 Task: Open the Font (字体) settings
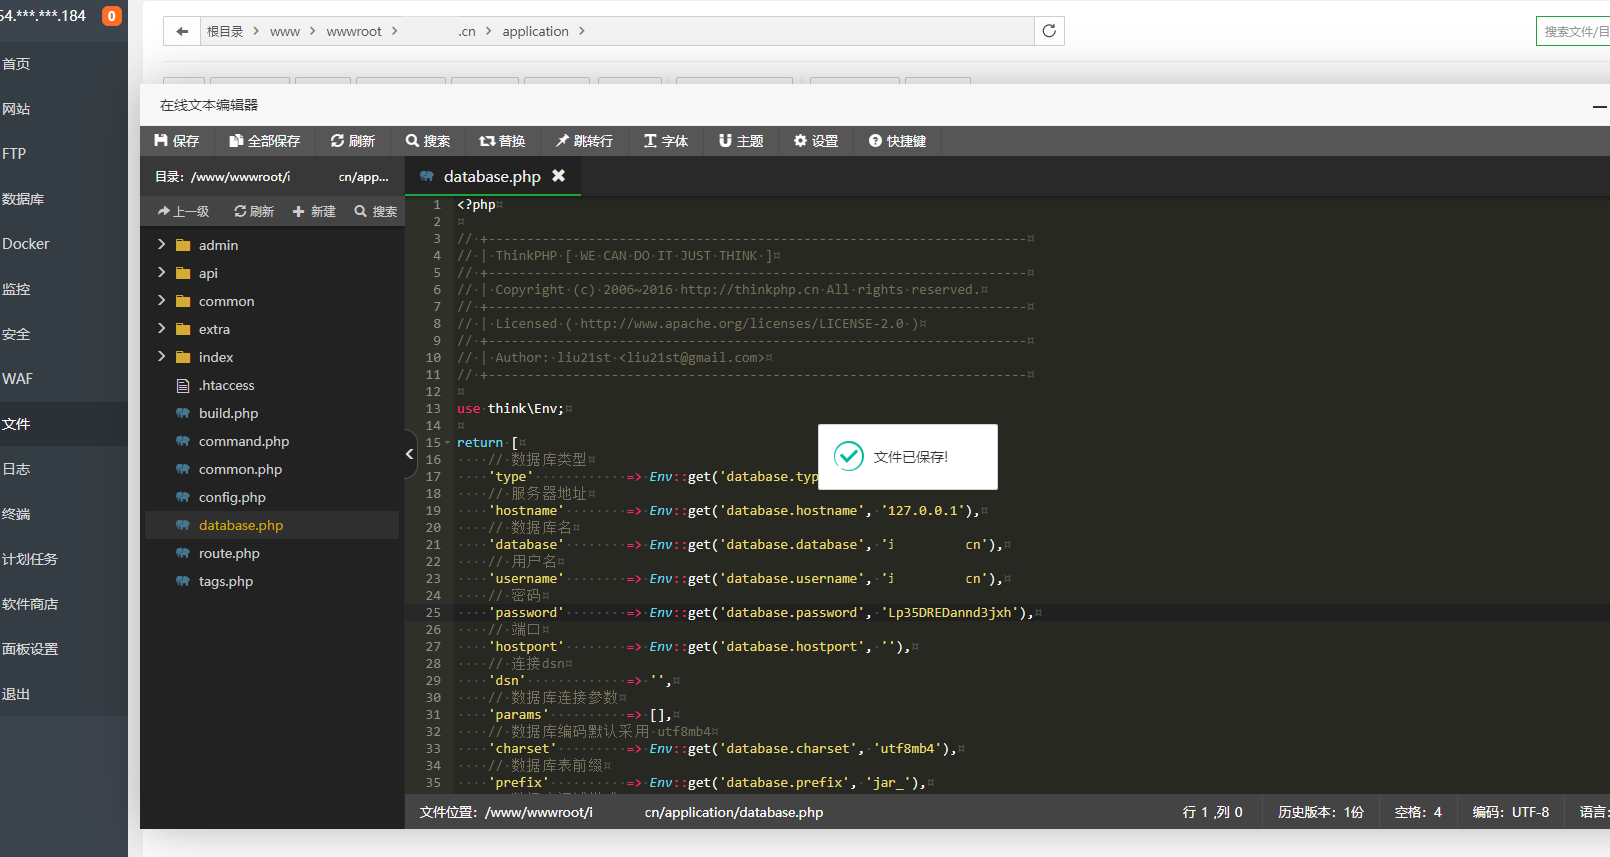(x=666, y=141)
